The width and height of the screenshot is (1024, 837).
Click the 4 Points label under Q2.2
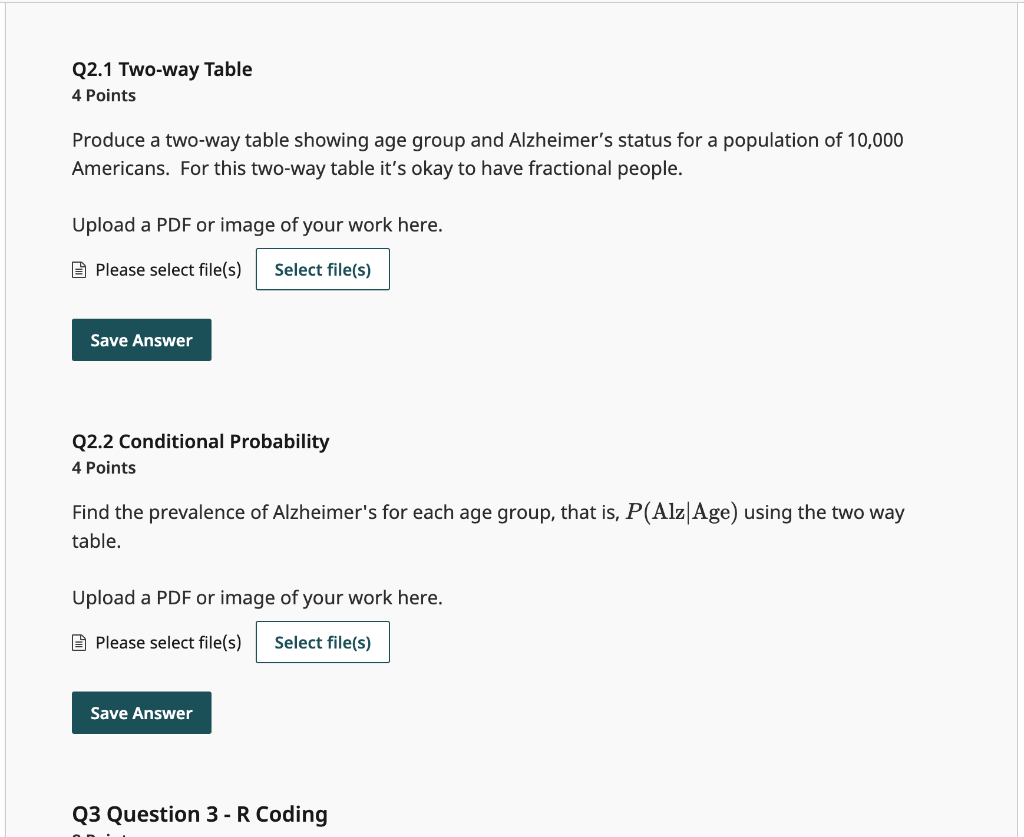tap(103, 467)
